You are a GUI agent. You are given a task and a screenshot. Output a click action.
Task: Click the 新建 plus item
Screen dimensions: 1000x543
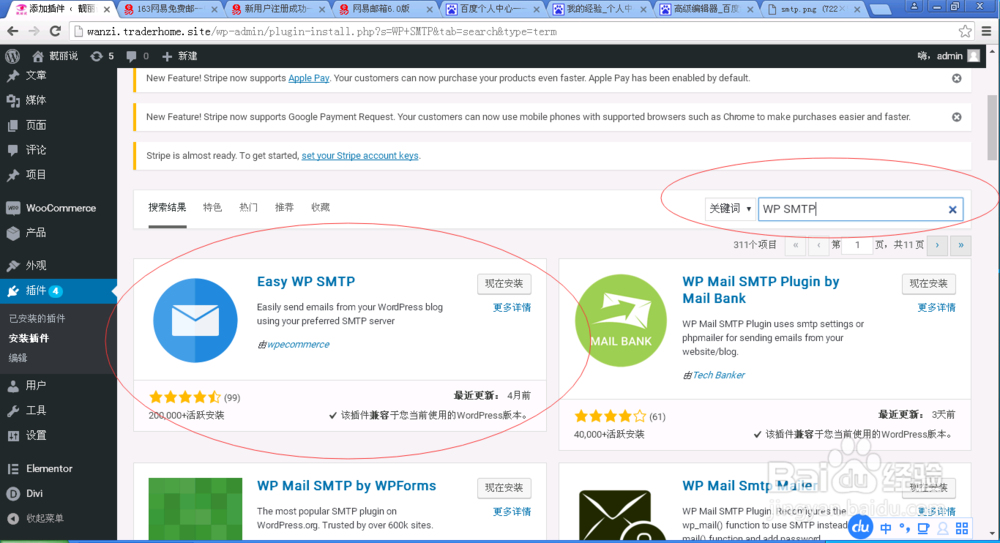pyautogui.click(x=179, y=56)
